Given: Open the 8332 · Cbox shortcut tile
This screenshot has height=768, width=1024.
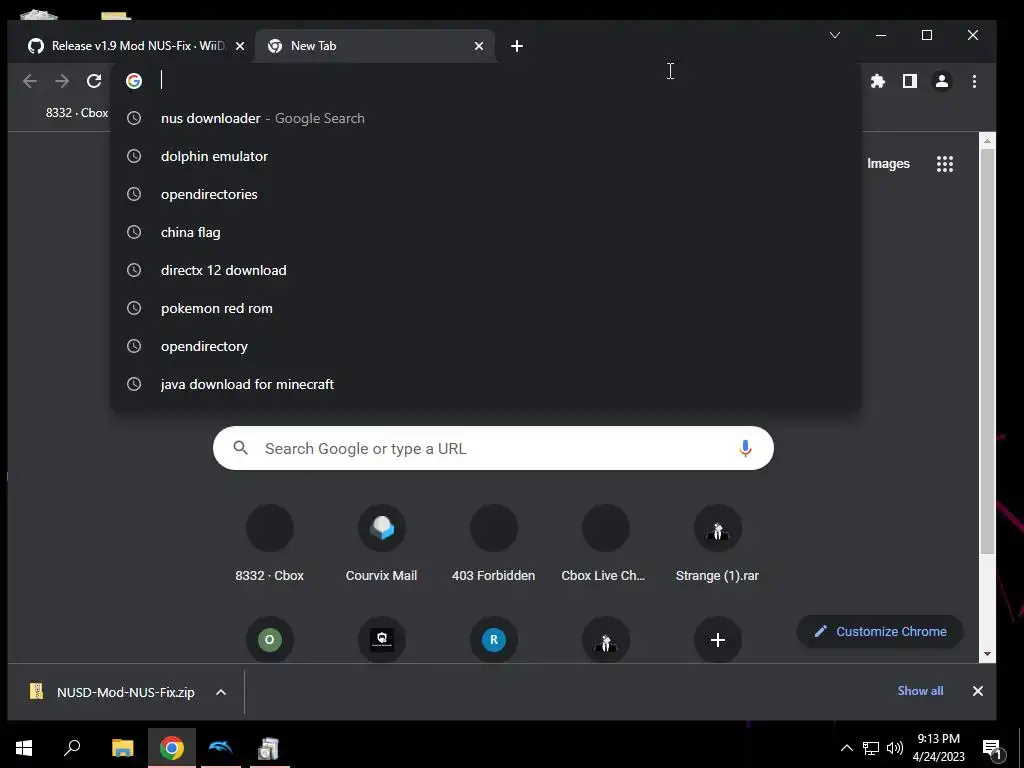Looking at the screenshot, I should (270, 543).
